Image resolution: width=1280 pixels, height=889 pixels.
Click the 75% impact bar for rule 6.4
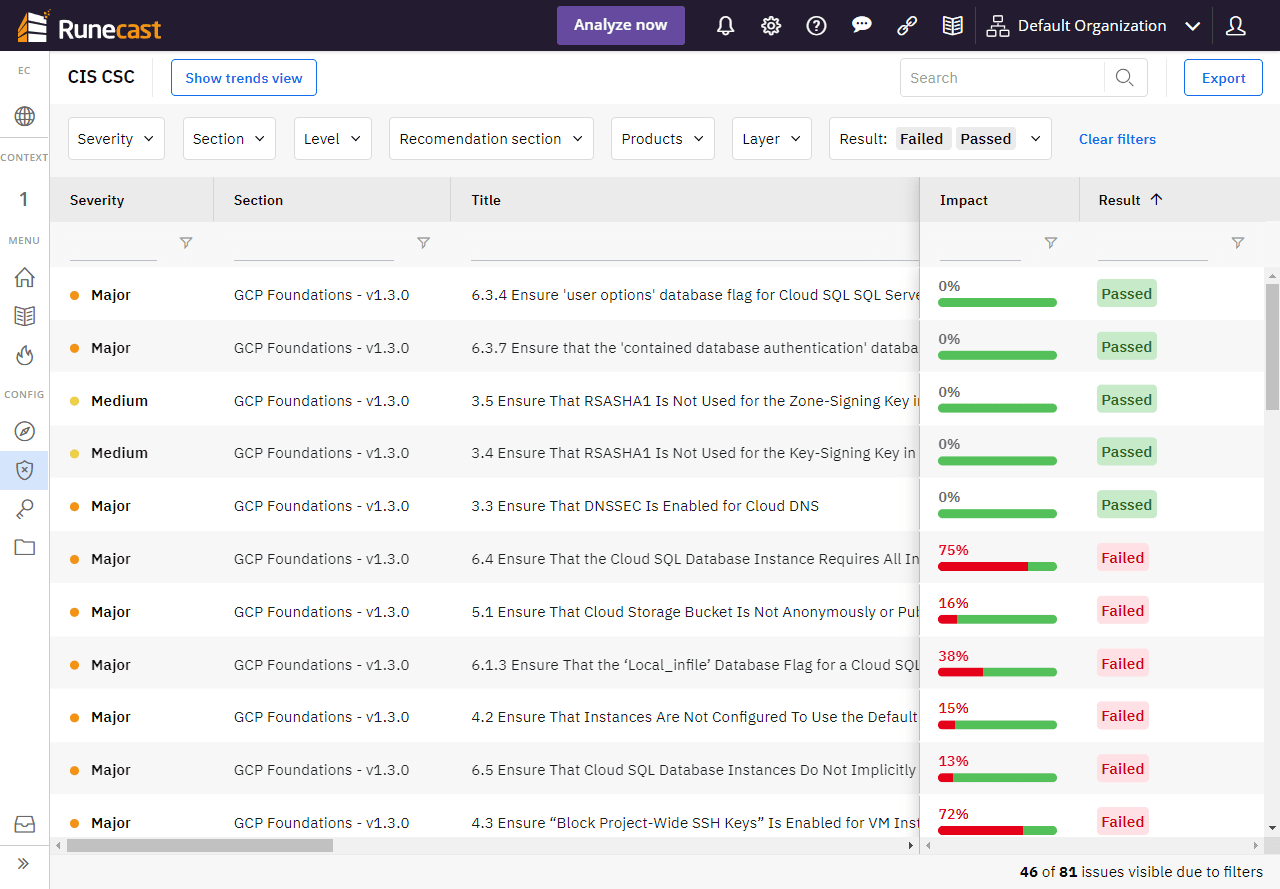coord(997,566)
